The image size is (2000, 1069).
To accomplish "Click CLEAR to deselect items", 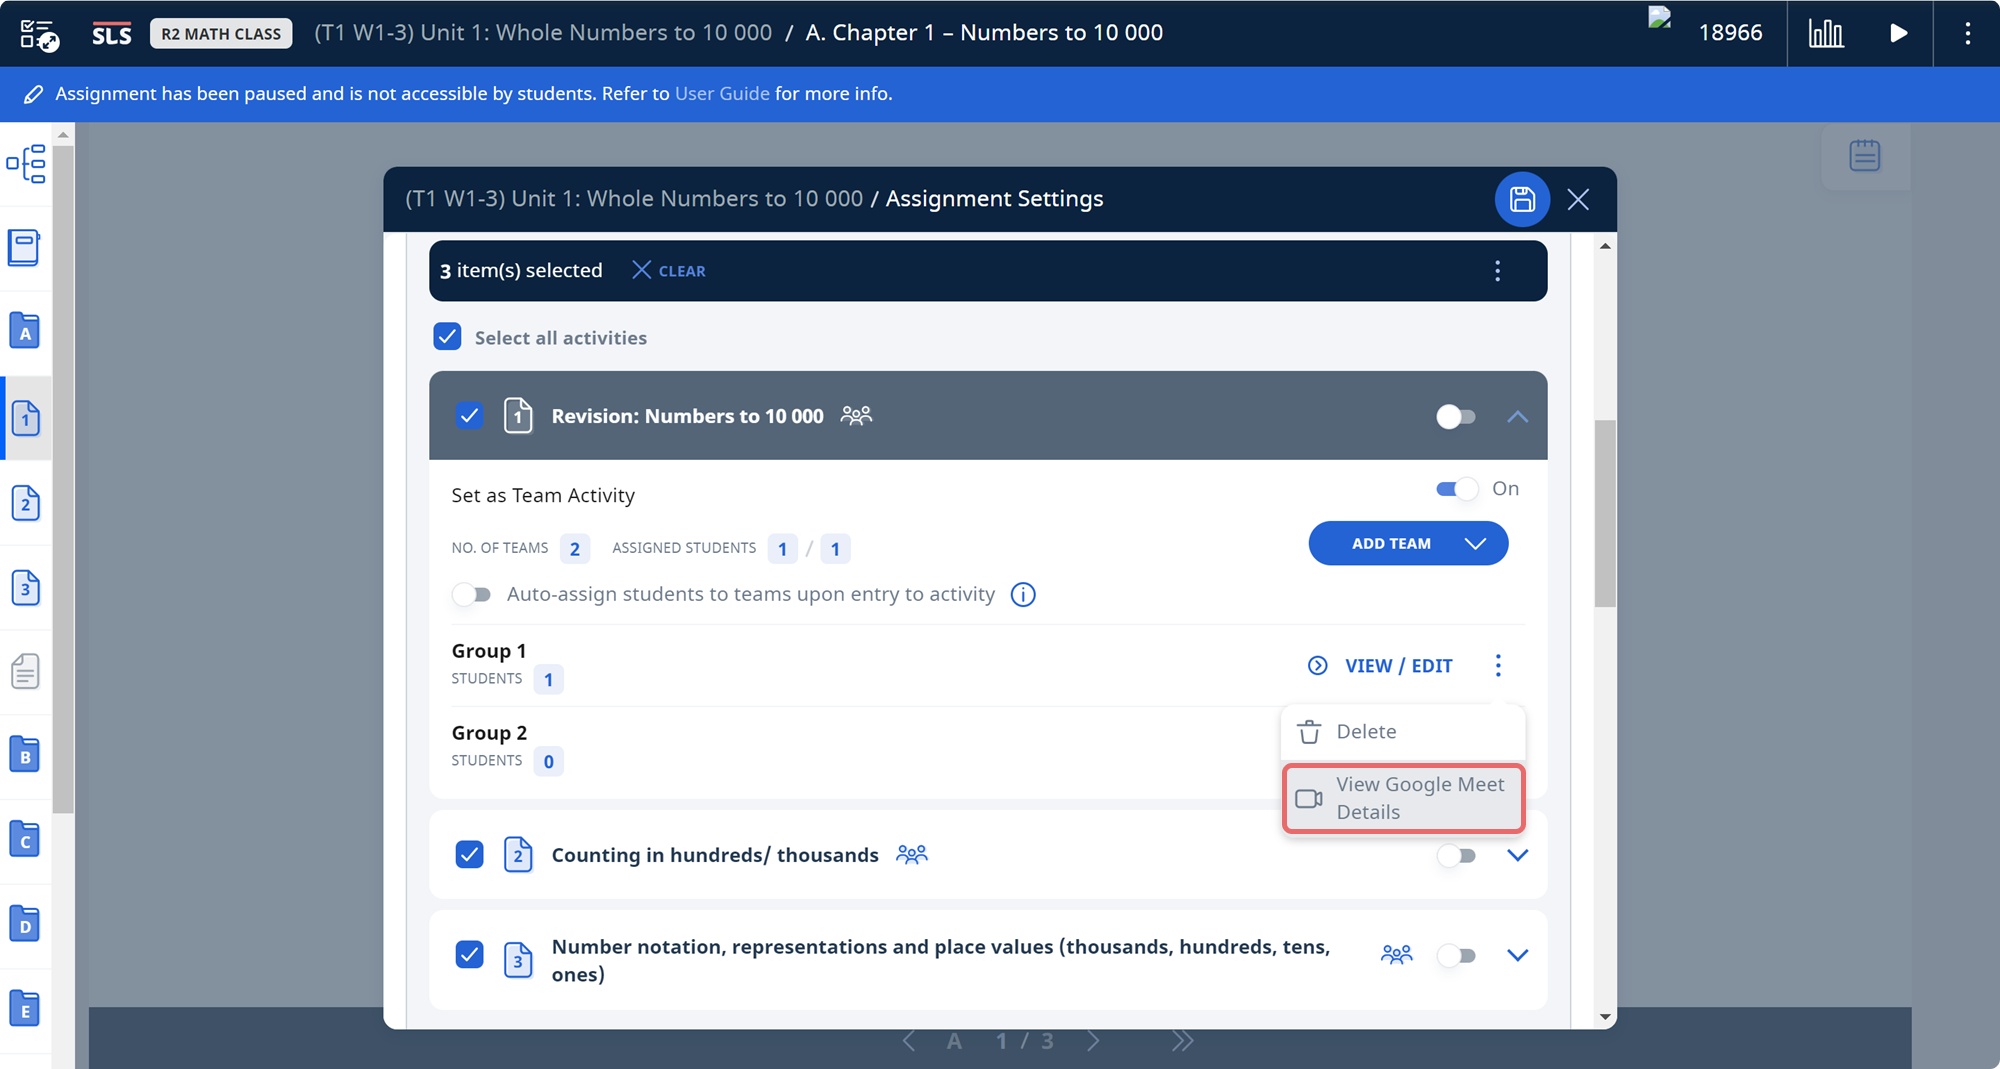I will [x=669, y=271].
